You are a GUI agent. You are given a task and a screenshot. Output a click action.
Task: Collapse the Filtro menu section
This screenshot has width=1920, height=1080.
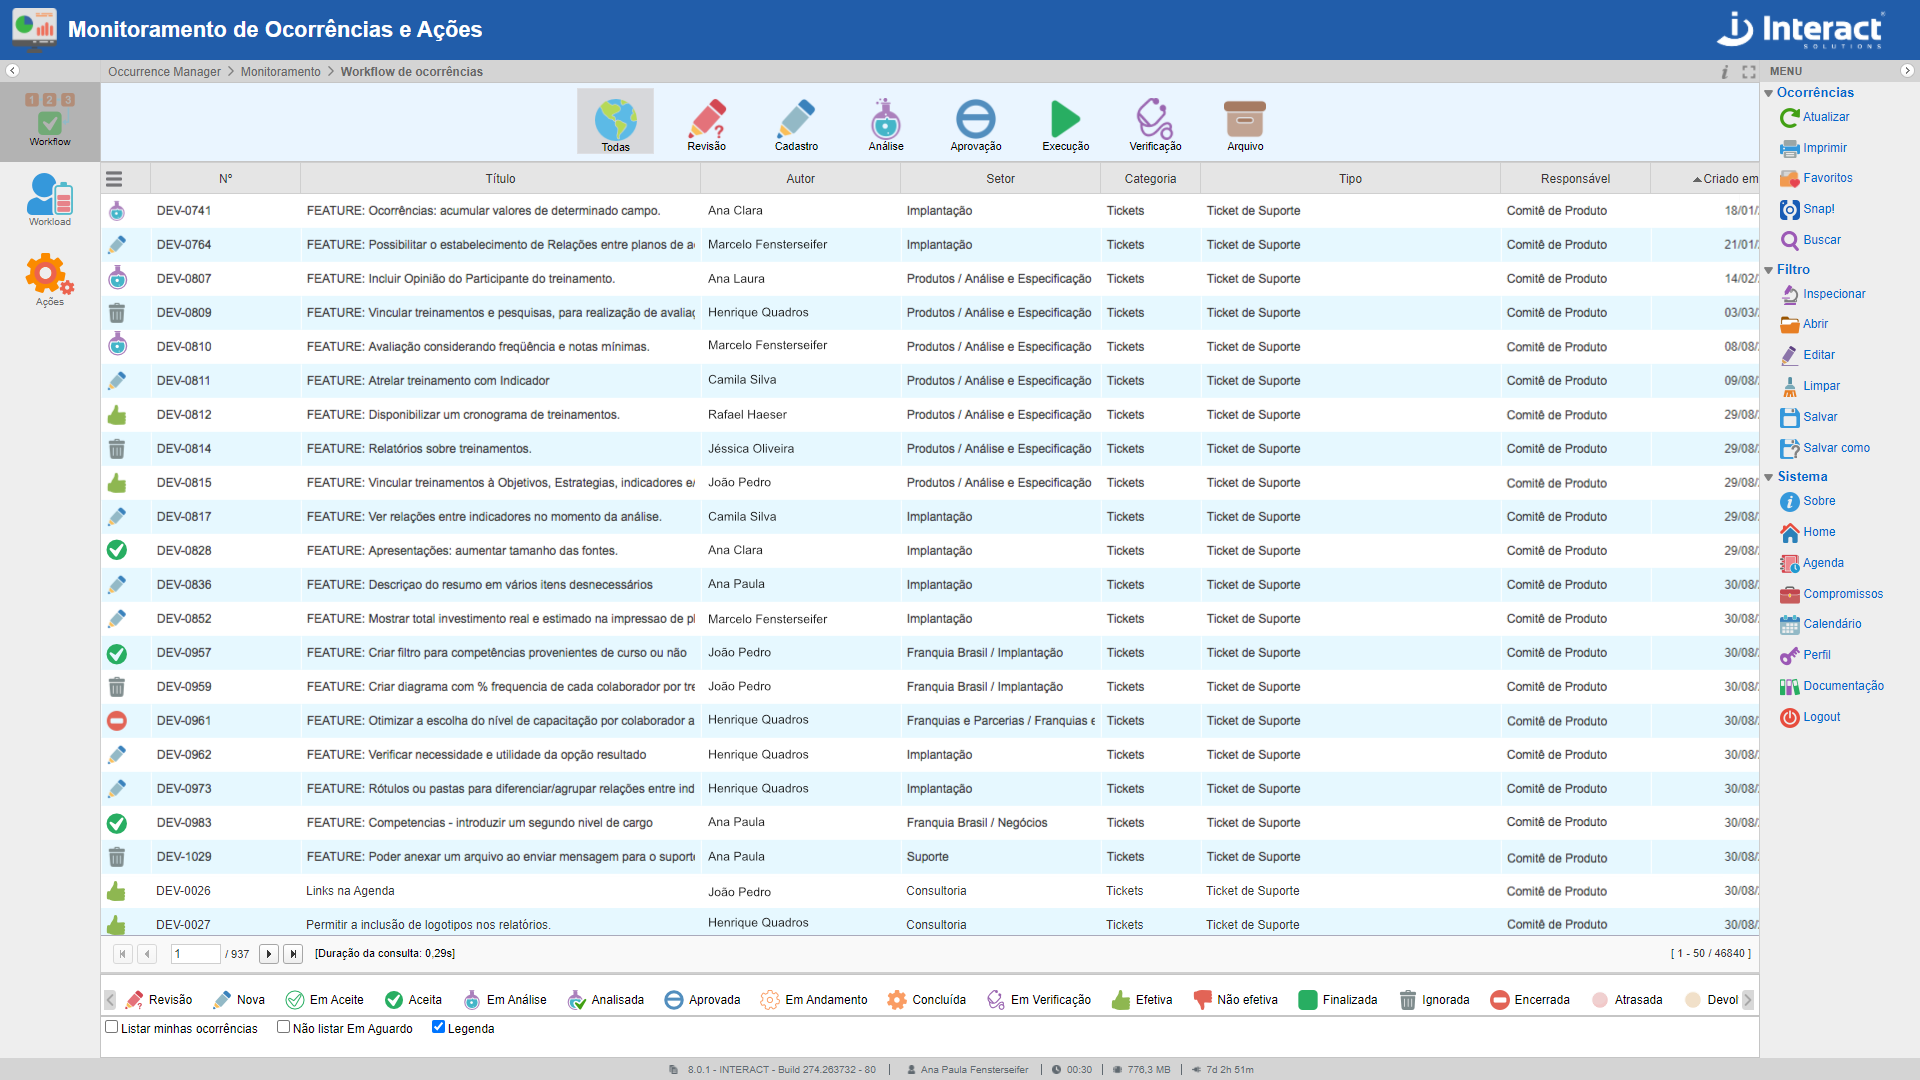[1768, 270]
